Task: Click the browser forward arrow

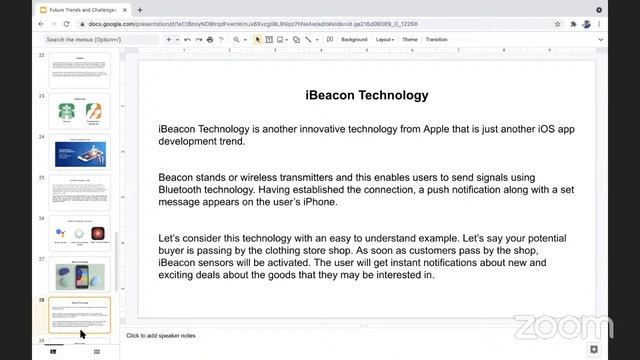Action: pyautogui.click(x=53, y=24)
